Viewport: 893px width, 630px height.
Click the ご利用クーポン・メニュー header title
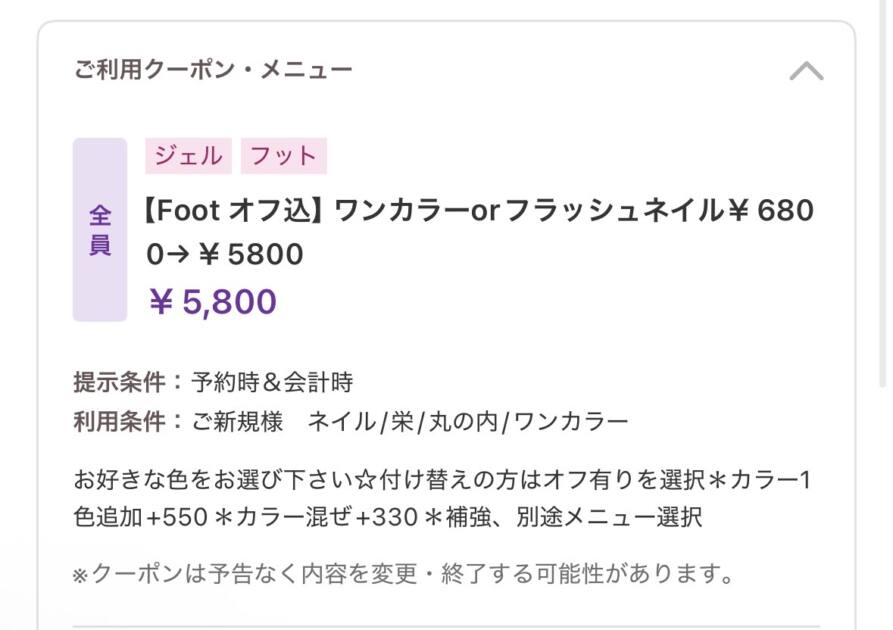click(213, 70)
